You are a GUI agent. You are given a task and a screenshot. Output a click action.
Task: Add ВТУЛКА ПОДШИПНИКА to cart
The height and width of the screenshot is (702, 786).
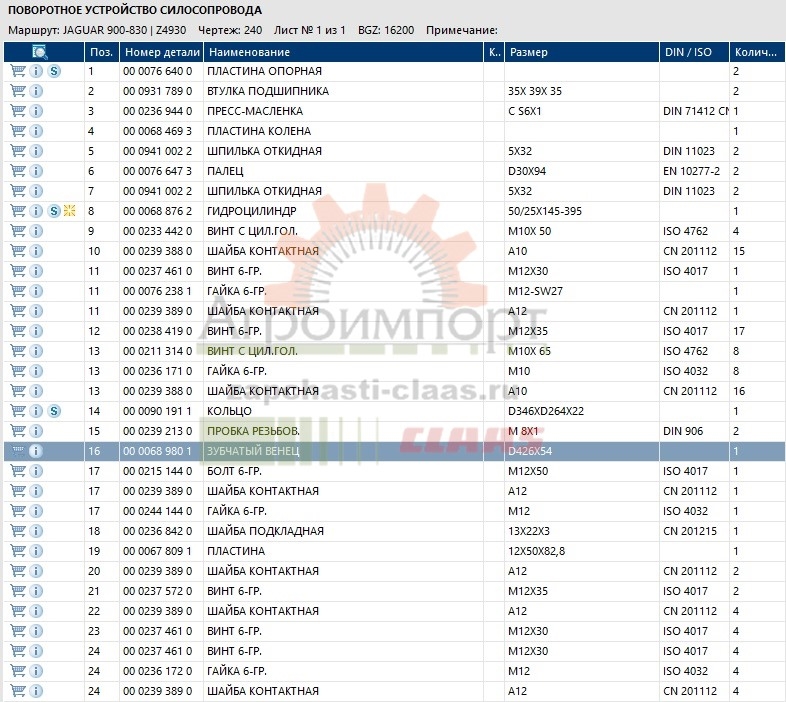18,91
